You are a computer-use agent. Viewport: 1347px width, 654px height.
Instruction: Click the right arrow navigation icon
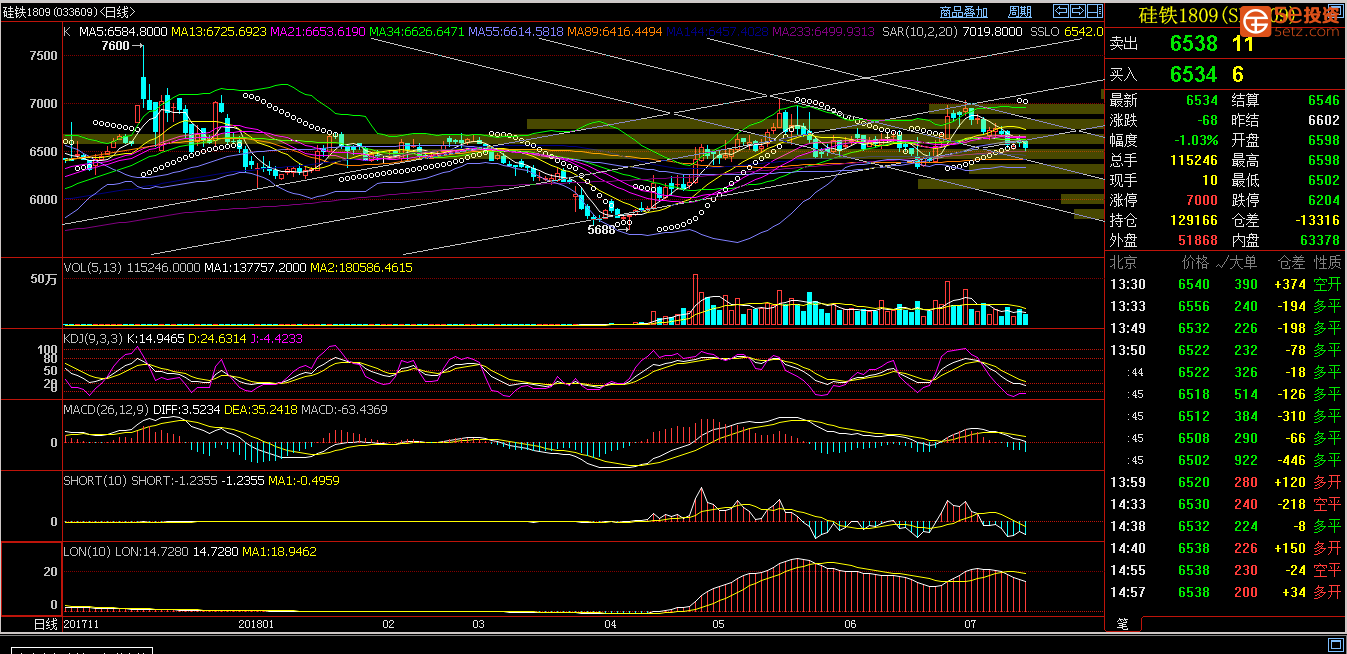(x=1077, y=11)
